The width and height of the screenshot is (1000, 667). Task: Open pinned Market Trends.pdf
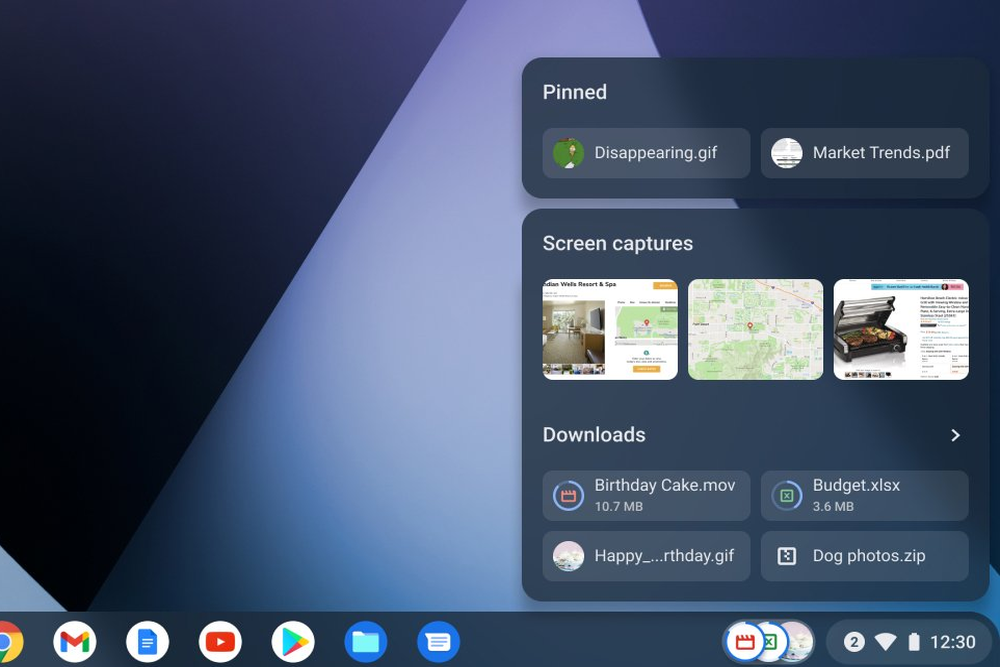864,153
